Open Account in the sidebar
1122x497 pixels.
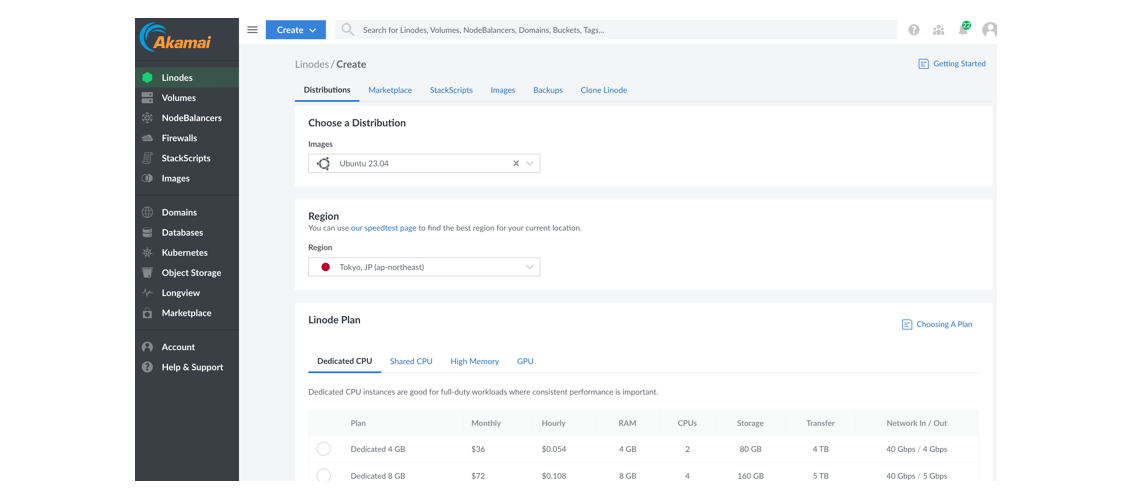point(187,347)
